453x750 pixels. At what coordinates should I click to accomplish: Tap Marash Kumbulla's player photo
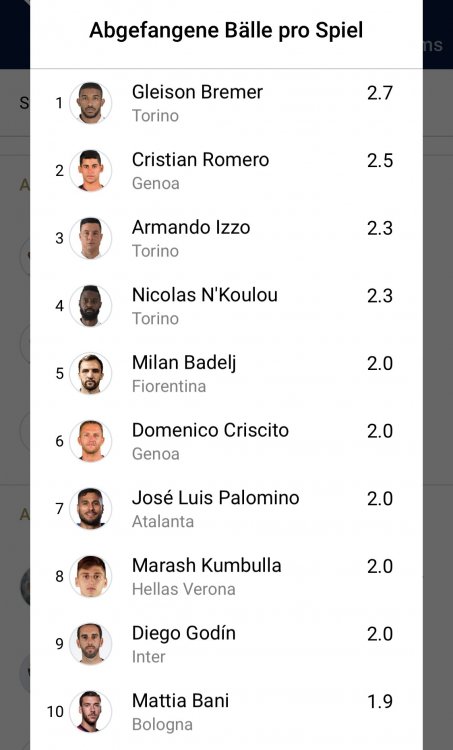click(x=90, y=576)
